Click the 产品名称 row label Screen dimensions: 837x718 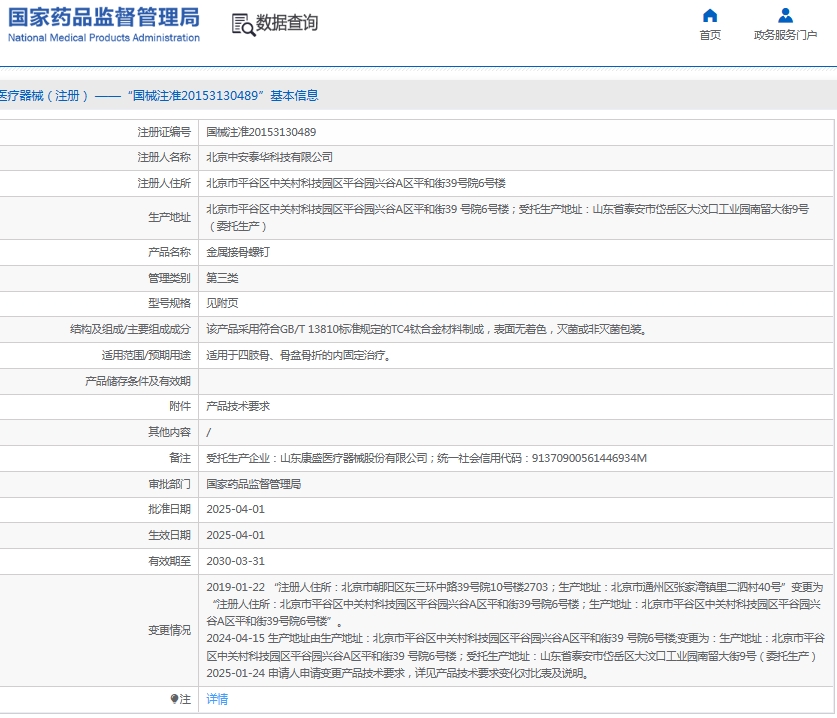click(169, 252)
